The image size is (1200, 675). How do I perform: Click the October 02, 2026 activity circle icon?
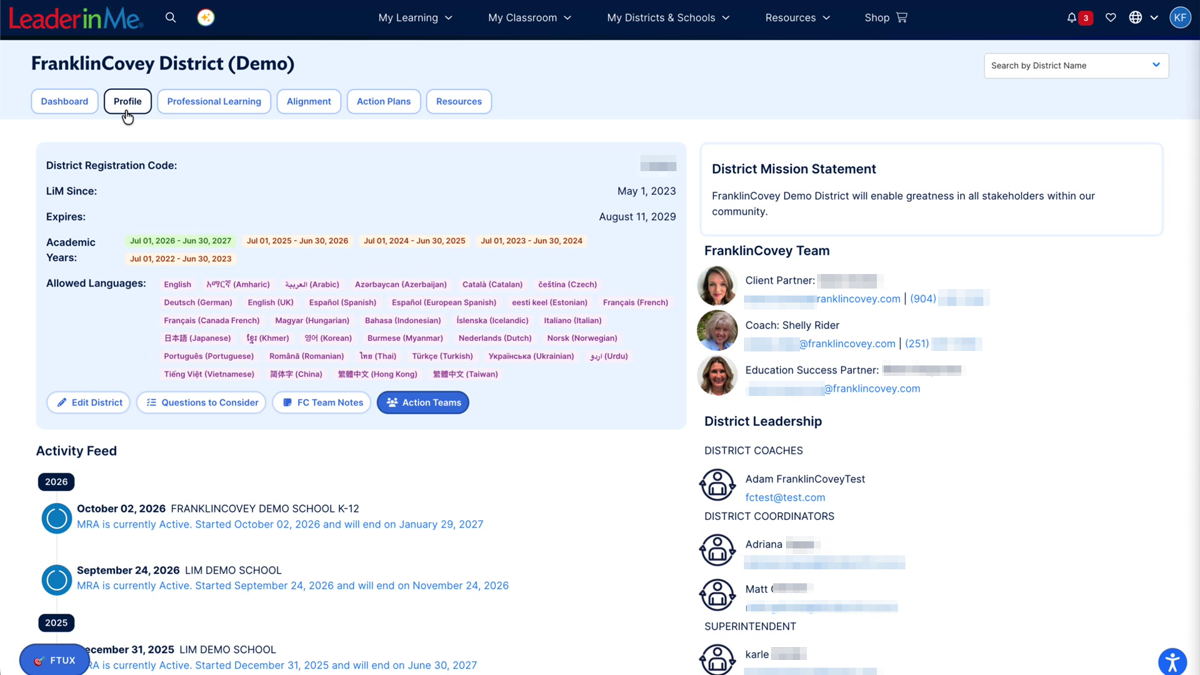[x=57, y=518]
